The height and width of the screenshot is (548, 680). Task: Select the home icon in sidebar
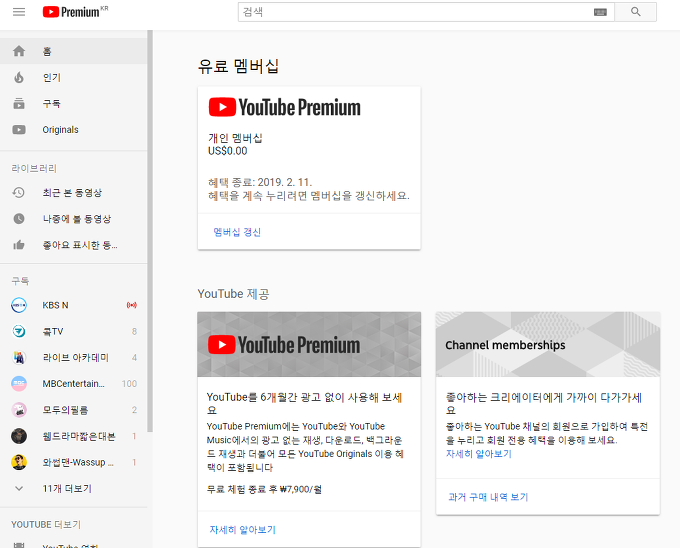coord(19,51)
